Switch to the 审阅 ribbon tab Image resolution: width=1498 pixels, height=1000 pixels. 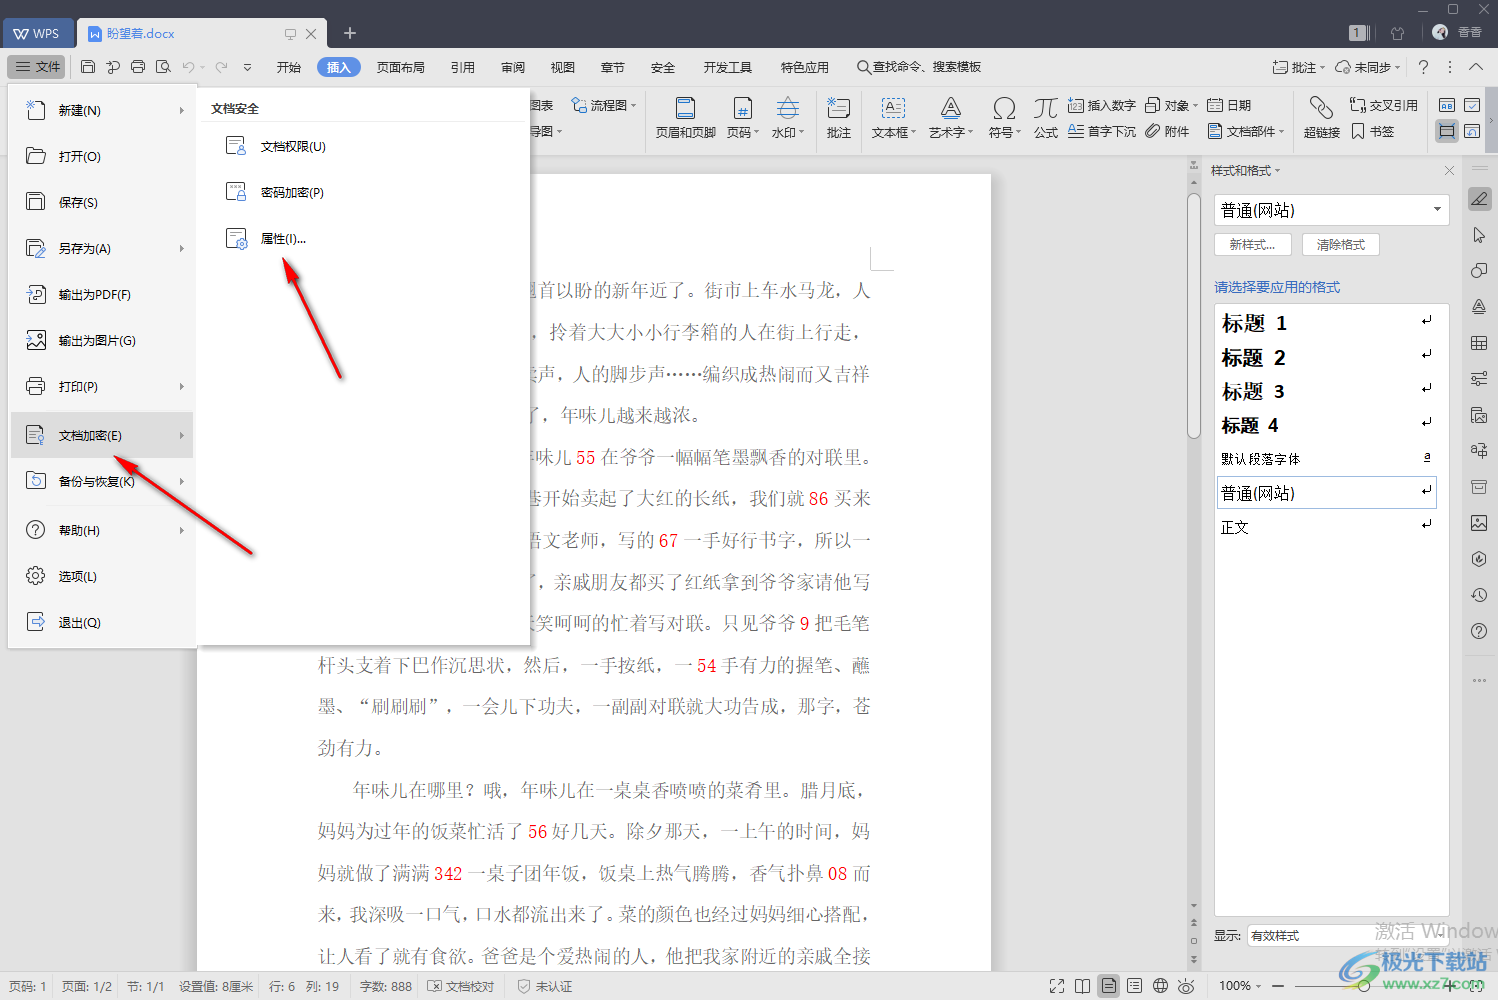(x=513, y=67)
